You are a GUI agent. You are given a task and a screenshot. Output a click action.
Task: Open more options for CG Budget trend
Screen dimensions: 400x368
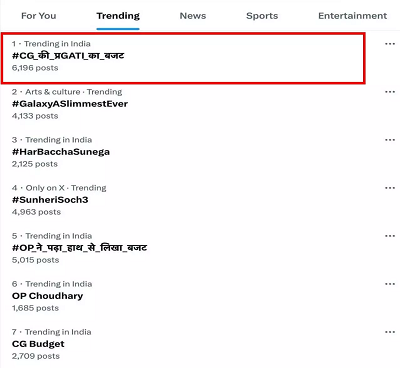390,332
